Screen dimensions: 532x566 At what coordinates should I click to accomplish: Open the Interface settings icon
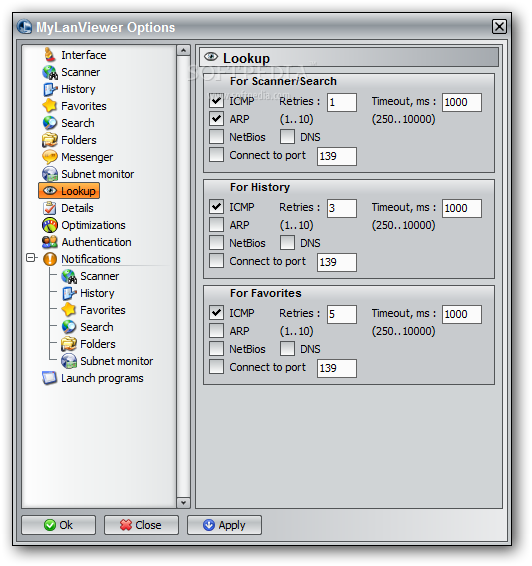pos(50,55)
